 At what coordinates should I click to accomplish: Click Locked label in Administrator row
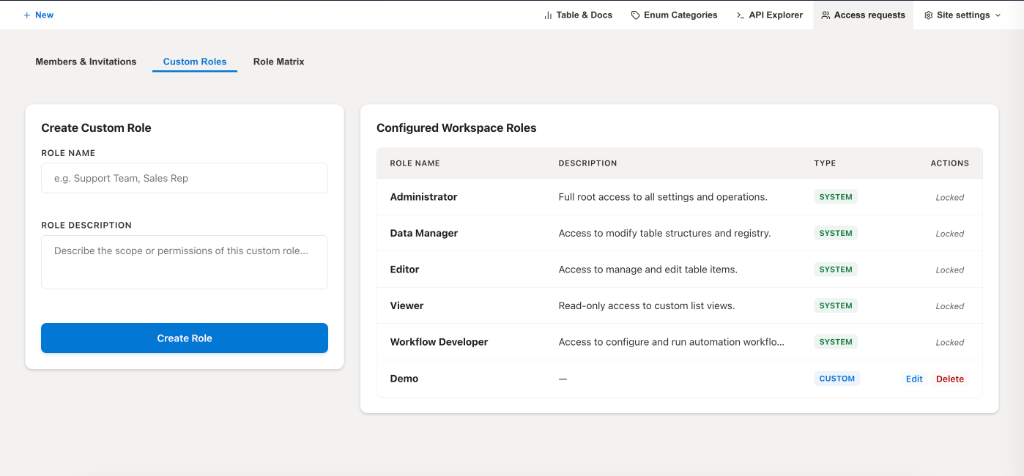[x=950, y=197]
